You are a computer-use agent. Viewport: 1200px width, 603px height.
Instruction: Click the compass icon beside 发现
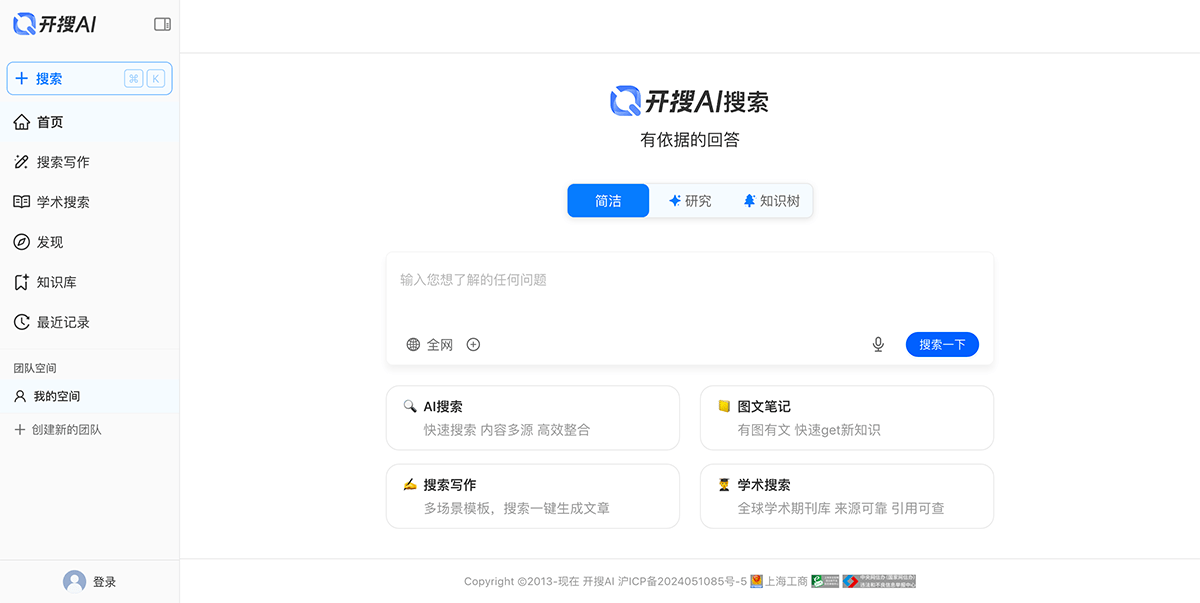(x=21, y=242)
